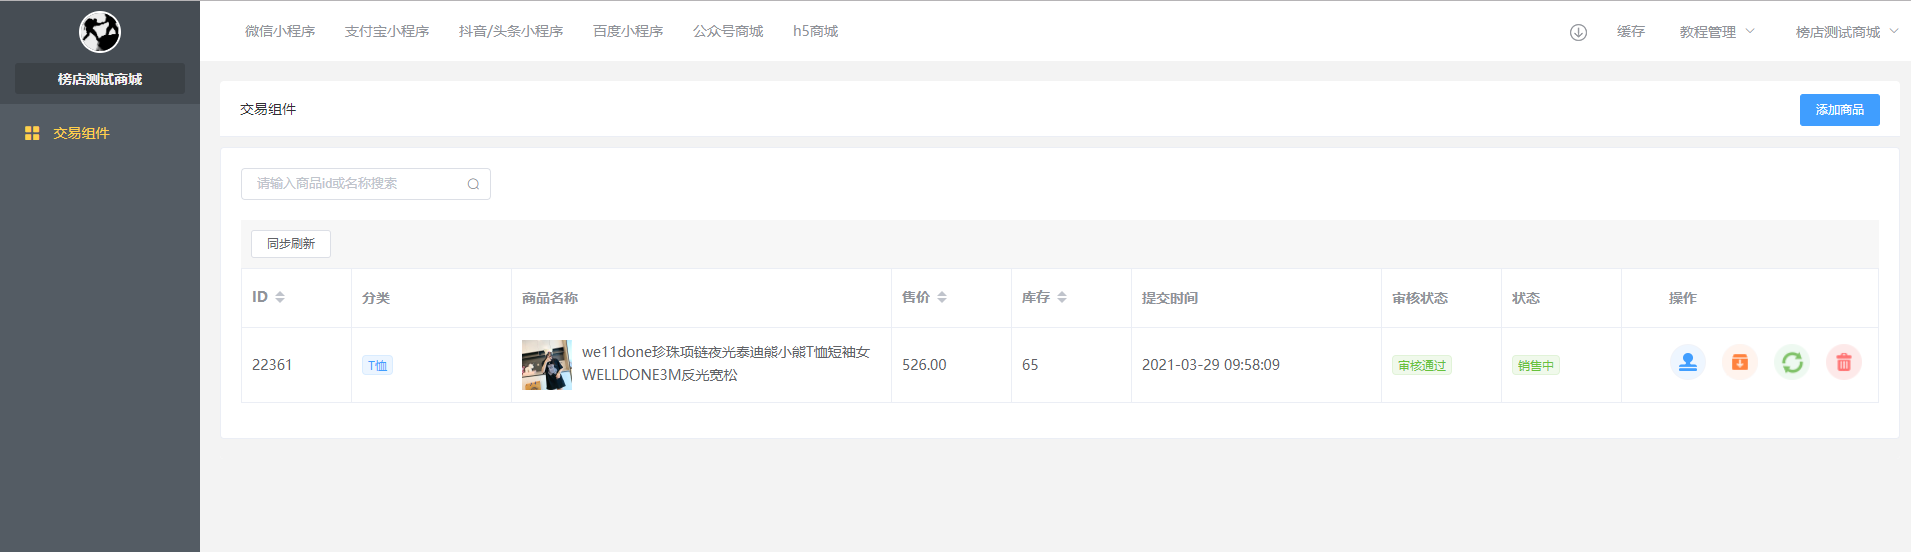The image size is (1911, 552).
Task: Click the ID cell 22361
Action: (x=272, y=365)
